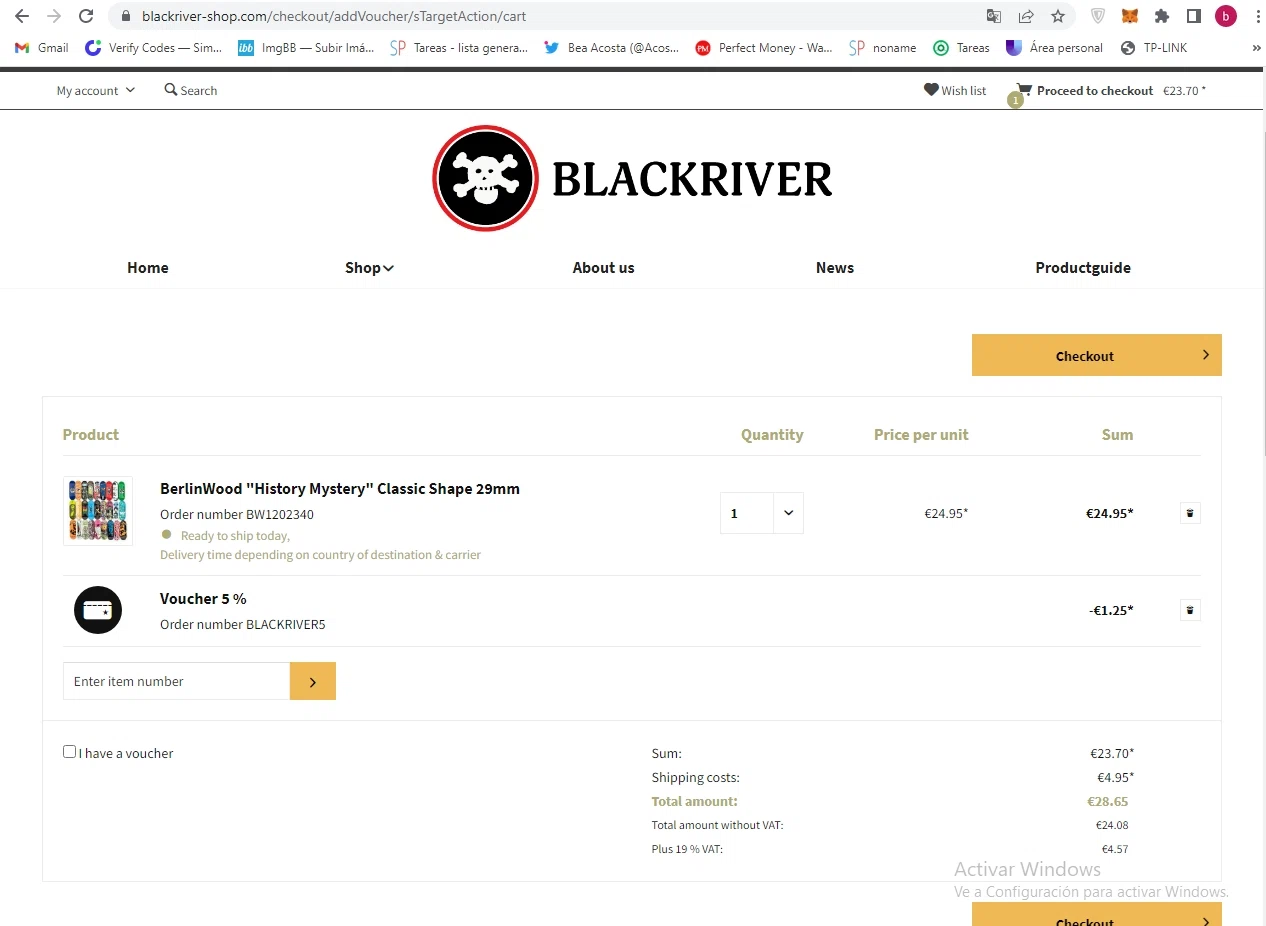This screenshot has width=1266, height=926.
Task: Open the Verify Codes bookmark
Action: 154,47
